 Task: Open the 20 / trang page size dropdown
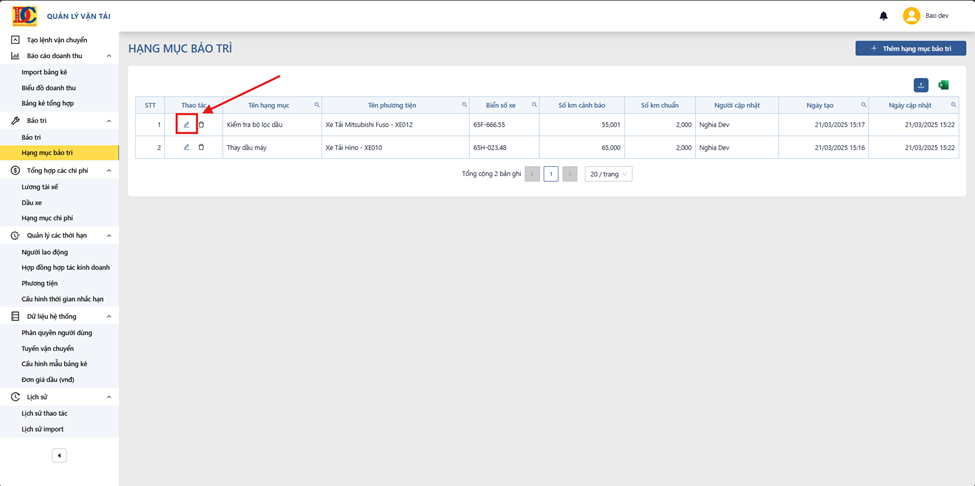[x=609, y=175]
